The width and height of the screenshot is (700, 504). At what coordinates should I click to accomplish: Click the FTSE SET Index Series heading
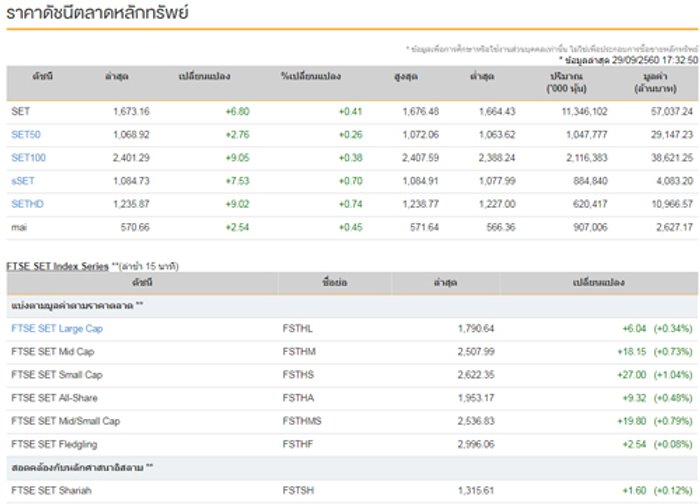(x=58, y=267)
